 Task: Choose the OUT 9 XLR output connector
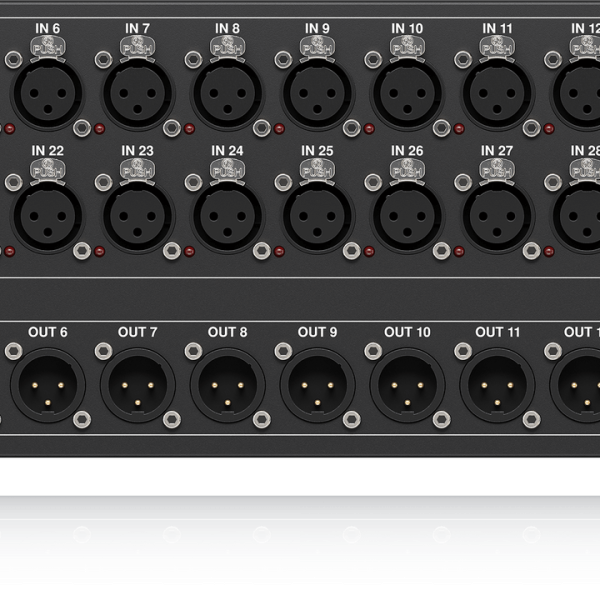coord(318,385)
